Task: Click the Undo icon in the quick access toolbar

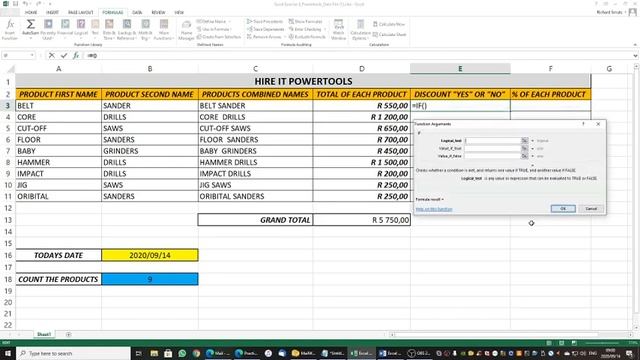Action: click(25, 4)
